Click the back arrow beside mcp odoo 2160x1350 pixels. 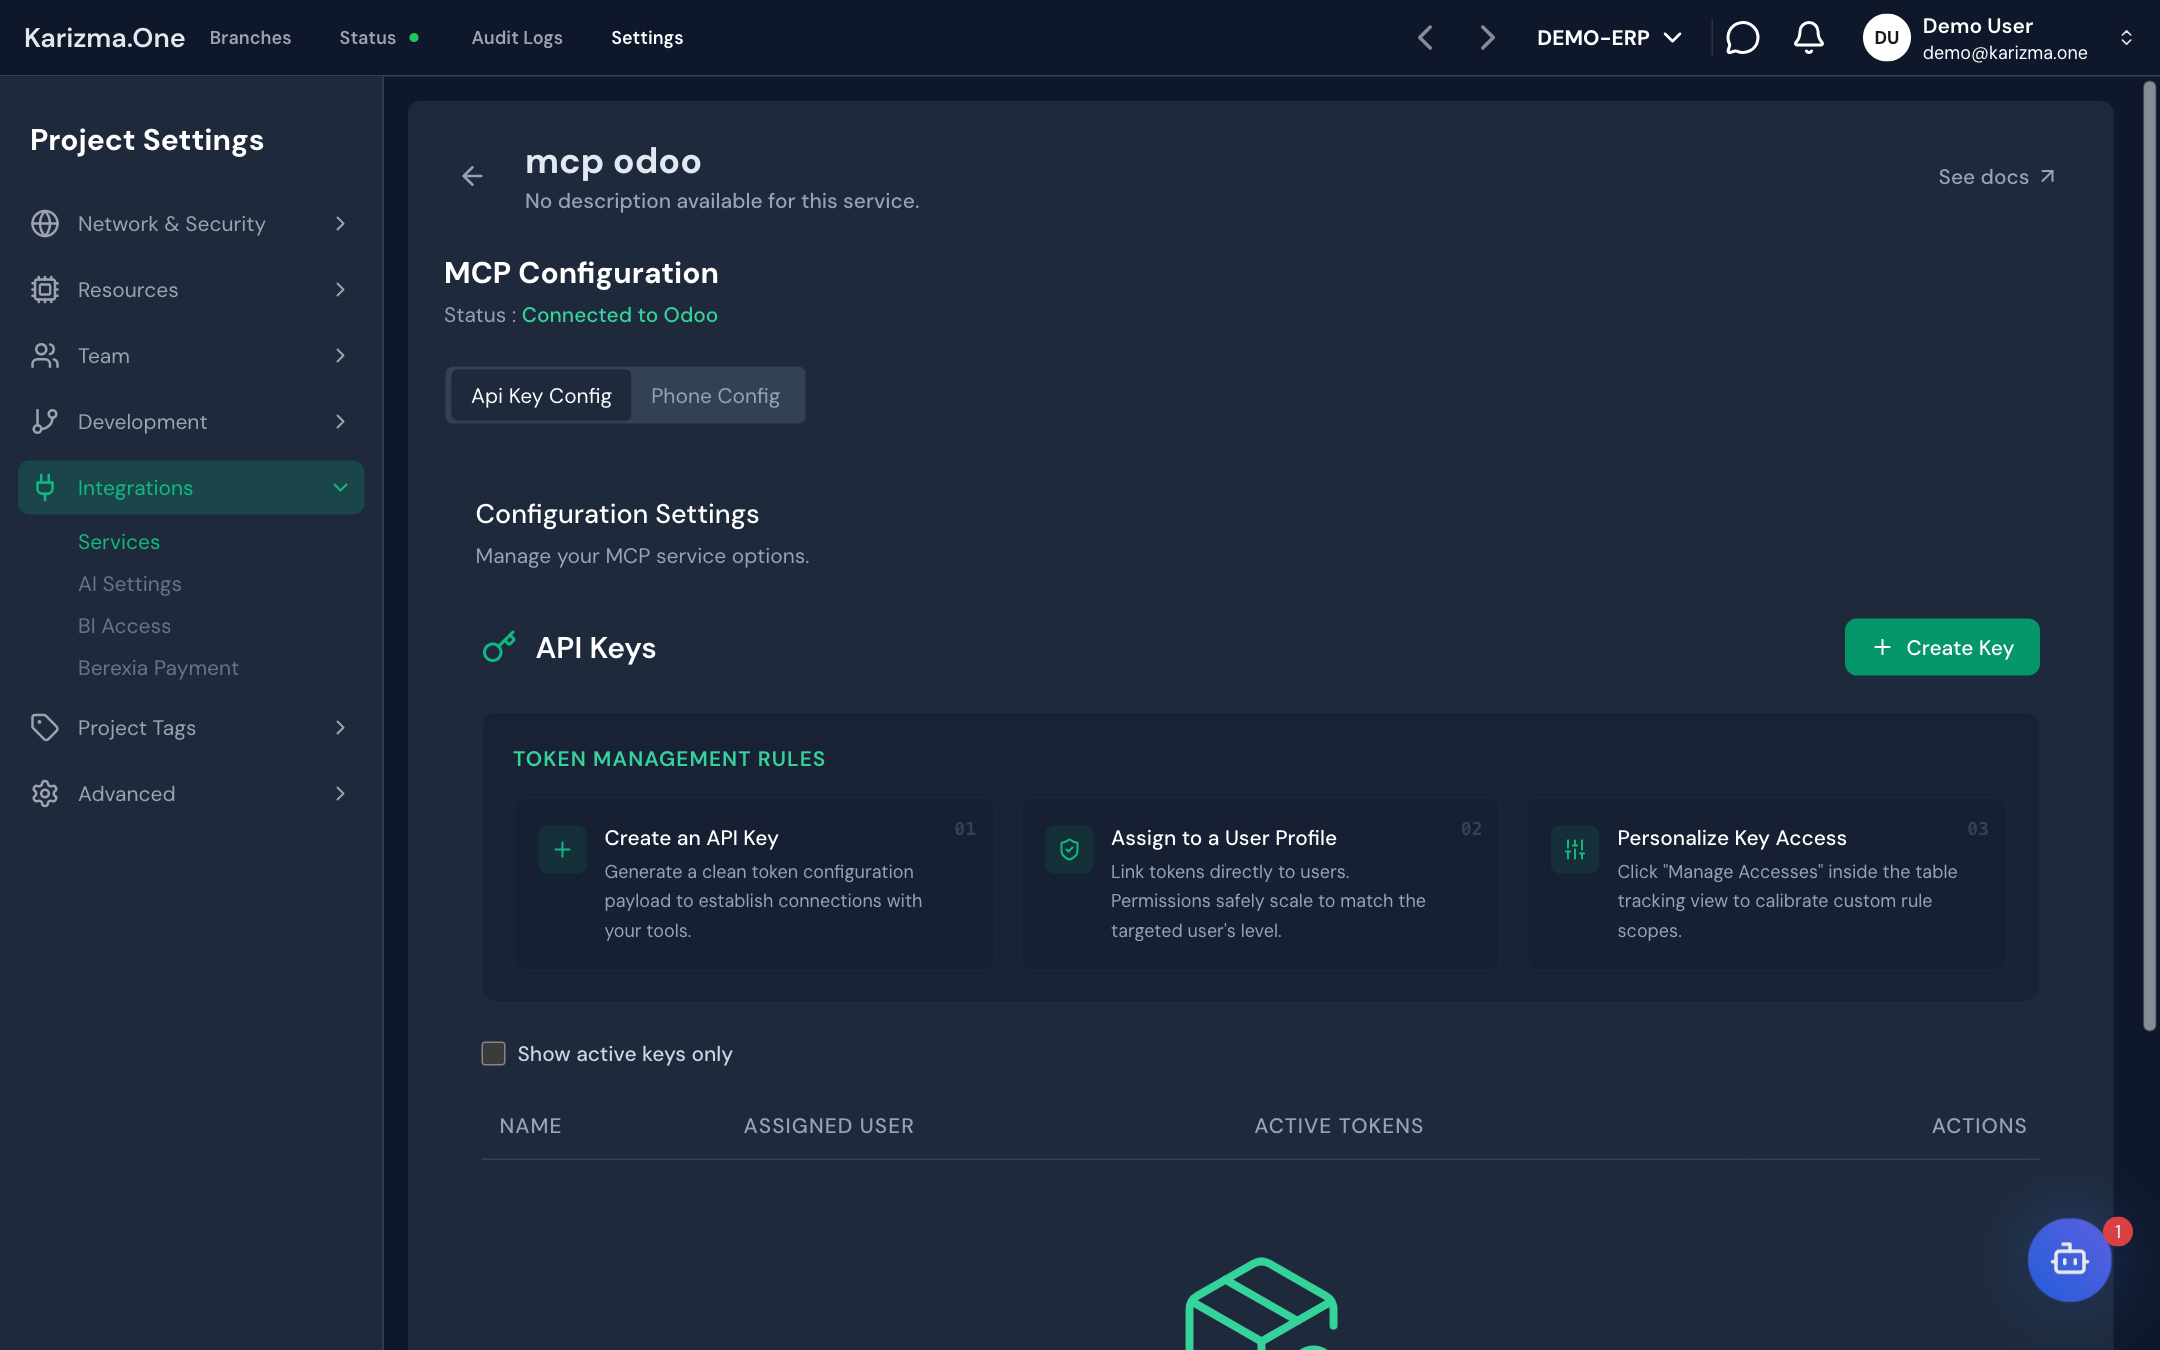point(472,177)
